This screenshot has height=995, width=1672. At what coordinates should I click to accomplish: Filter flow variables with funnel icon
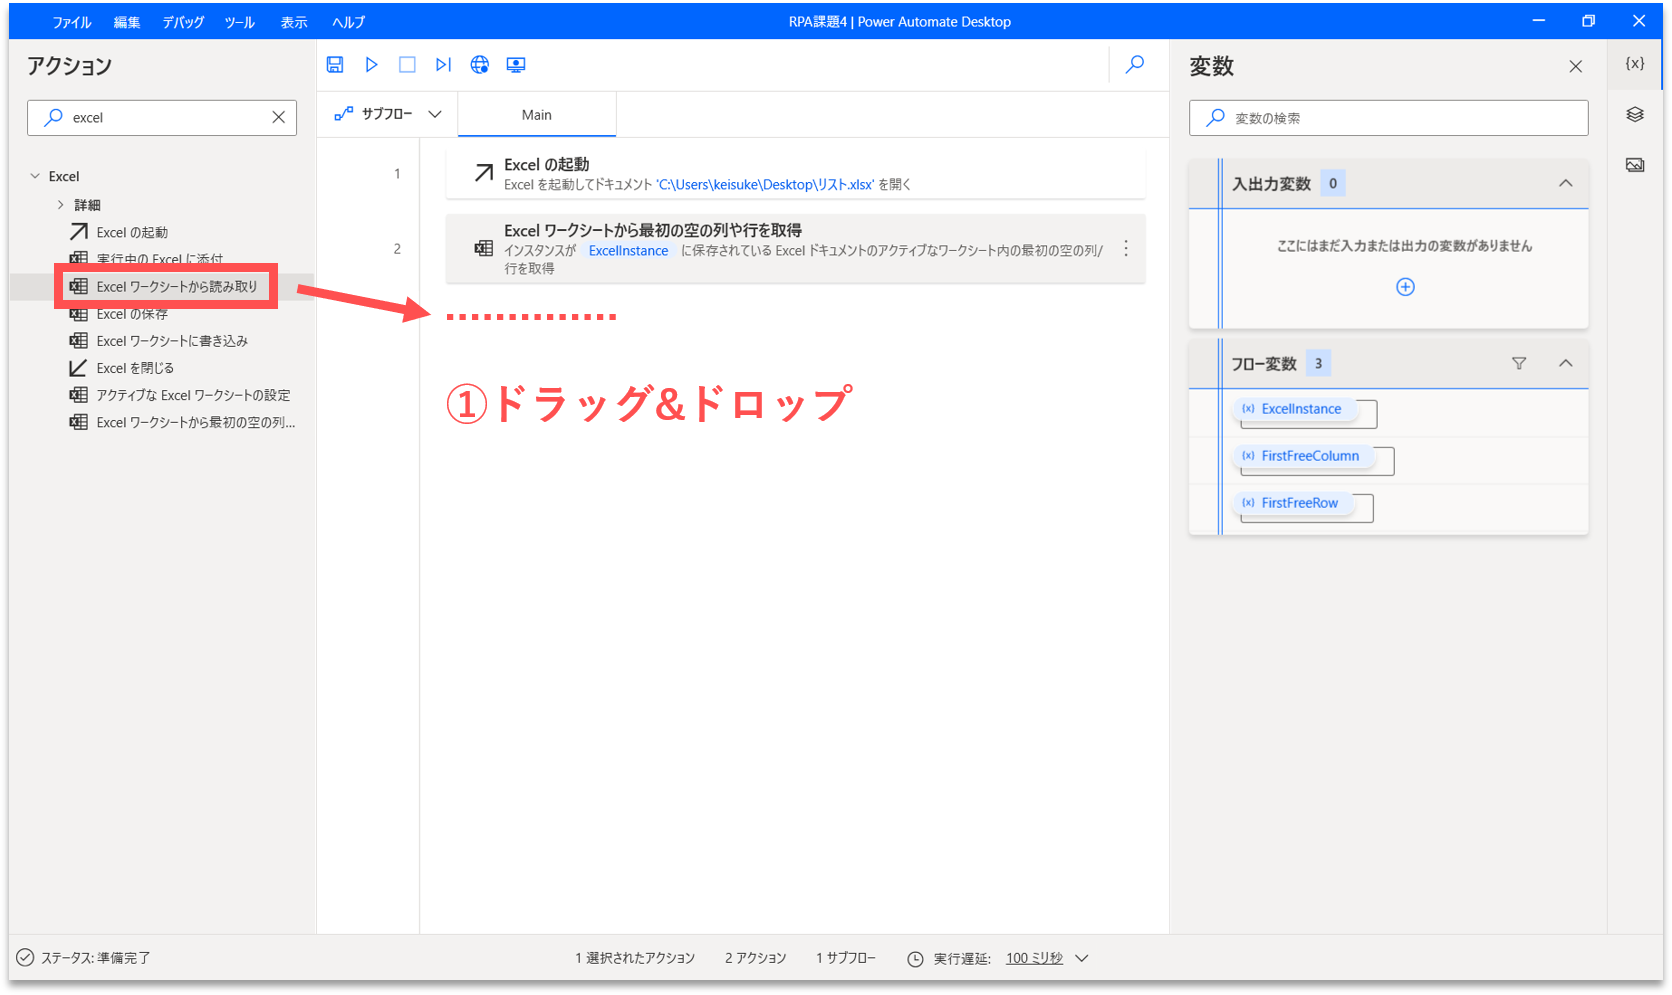point(1519,364)
